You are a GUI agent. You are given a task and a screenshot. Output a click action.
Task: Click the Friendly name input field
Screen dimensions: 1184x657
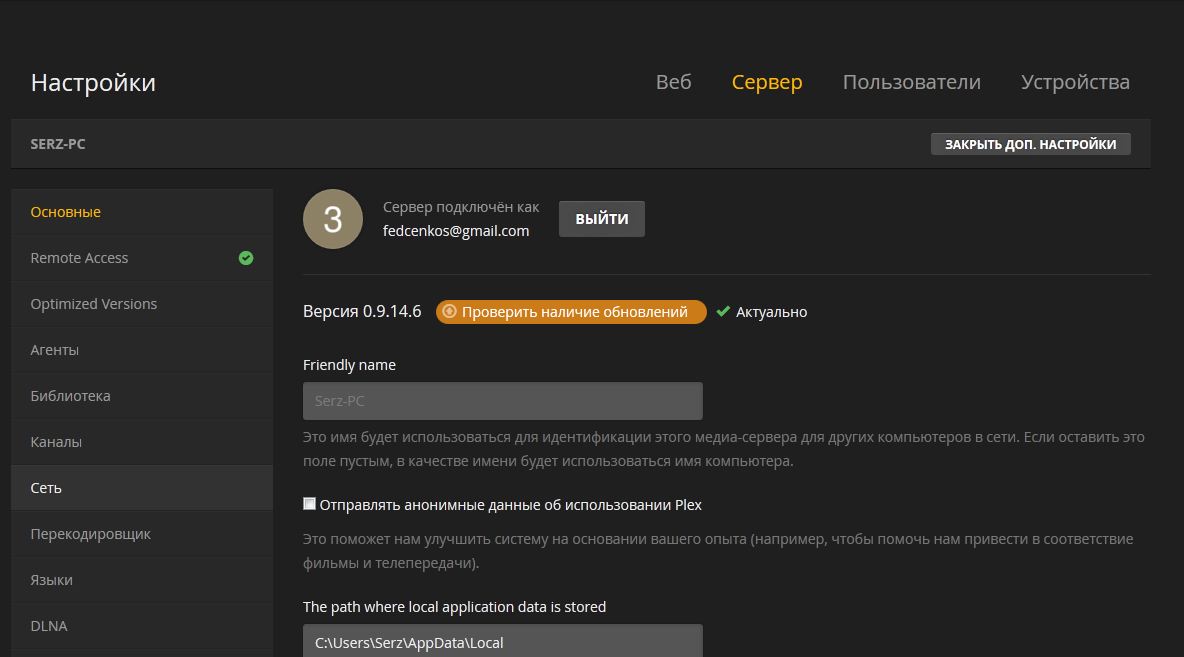point(502,401)
